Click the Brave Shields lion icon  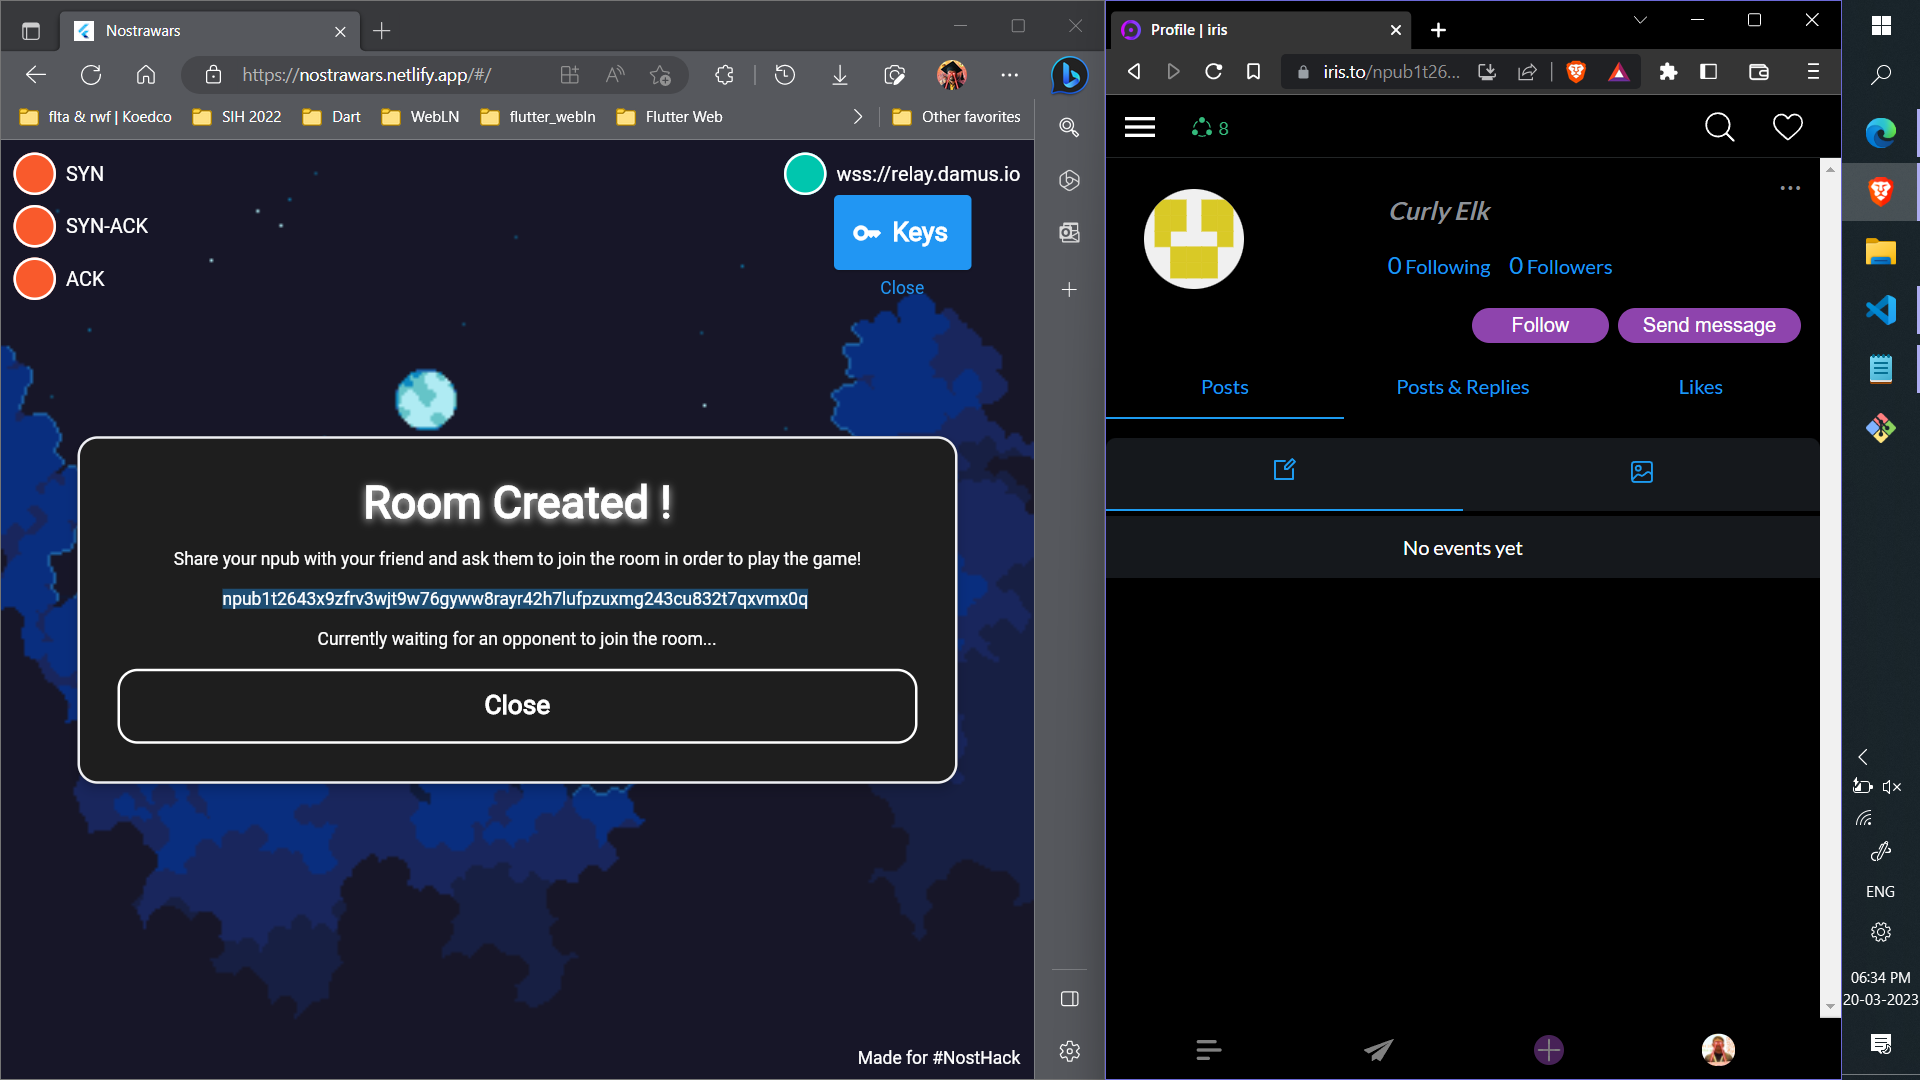click(x=1576, y=72)
